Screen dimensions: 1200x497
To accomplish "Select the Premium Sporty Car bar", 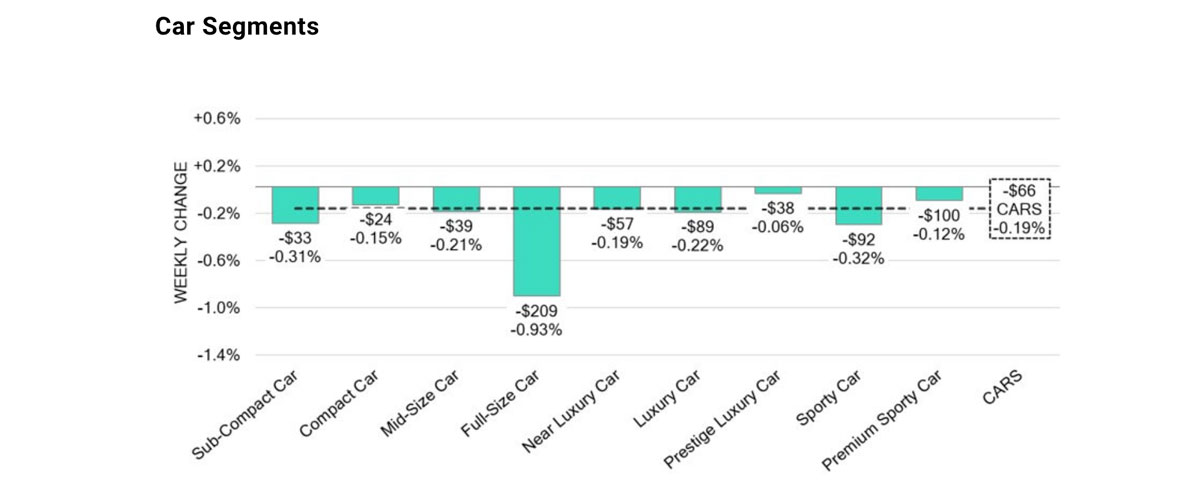I will (939, 194).
